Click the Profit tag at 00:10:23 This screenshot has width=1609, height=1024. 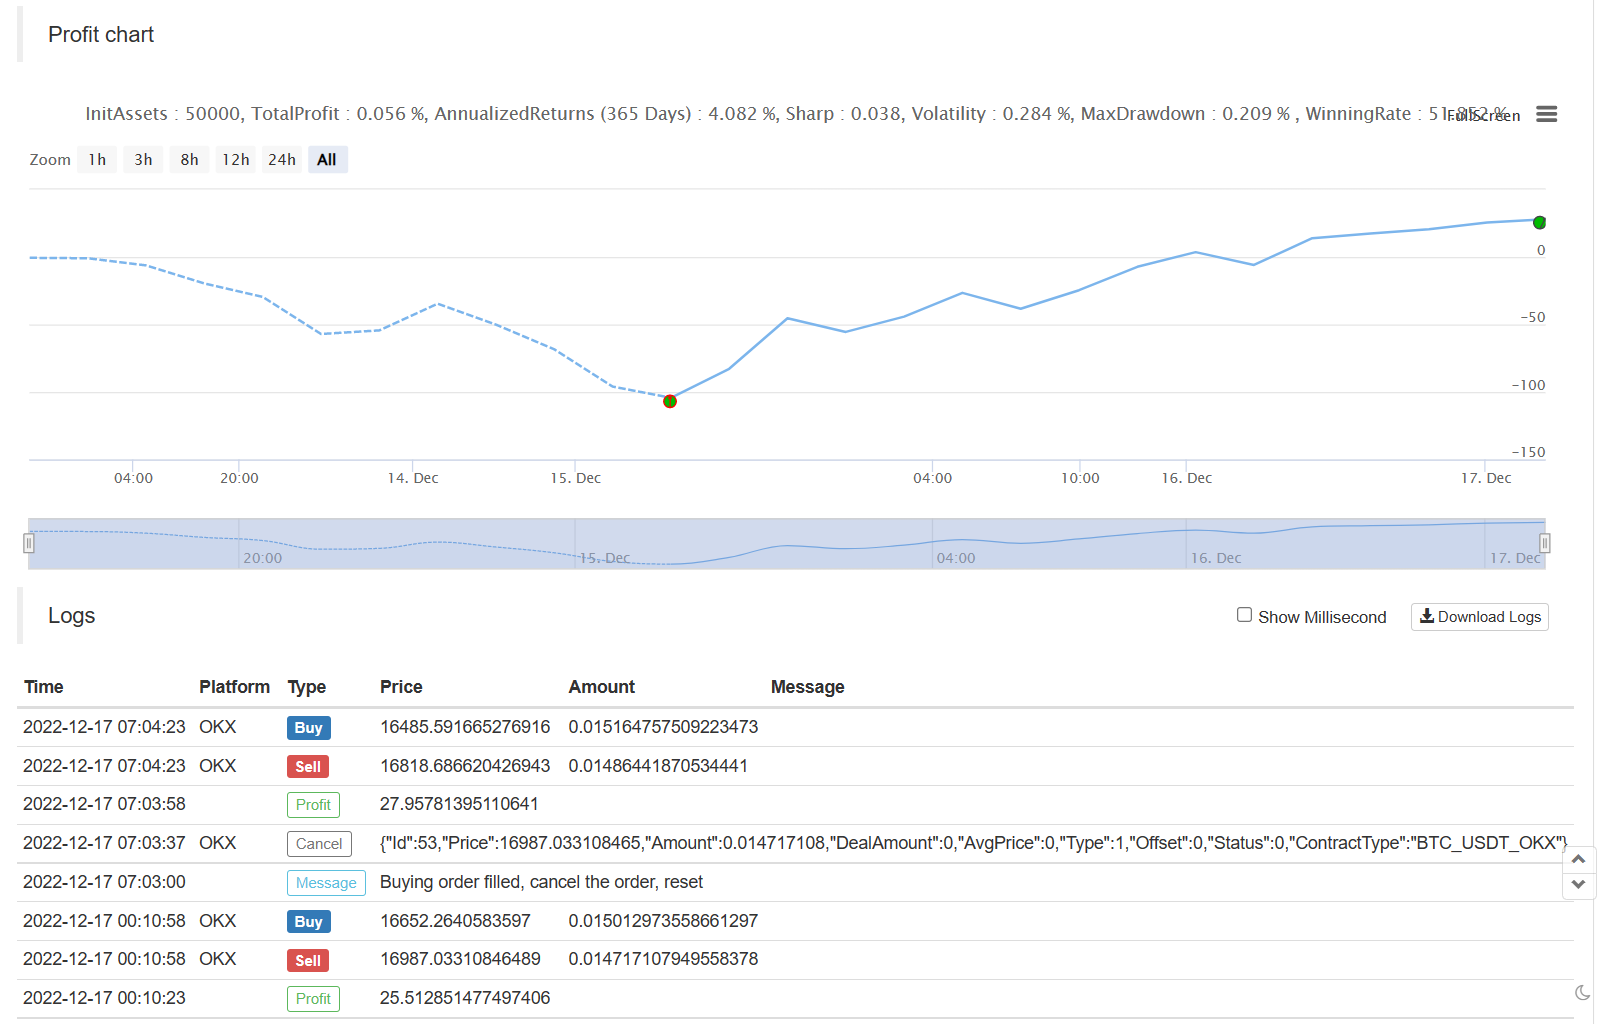tap(313, 999)
